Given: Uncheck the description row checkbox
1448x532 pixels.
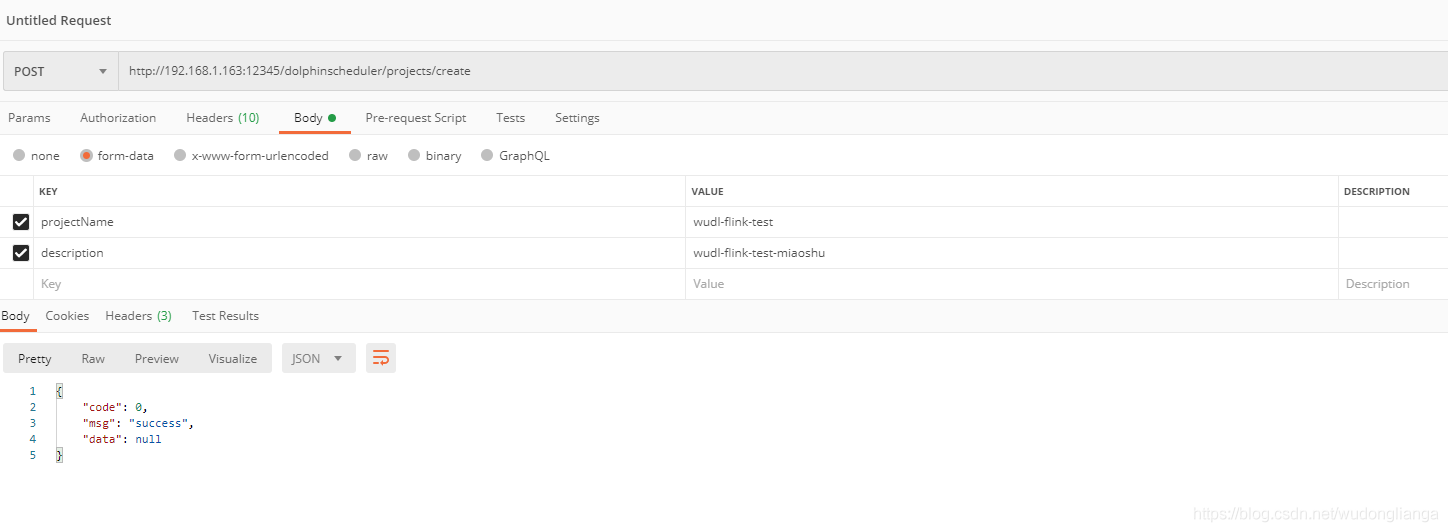Looking at the screenshot, I should 21,253.
